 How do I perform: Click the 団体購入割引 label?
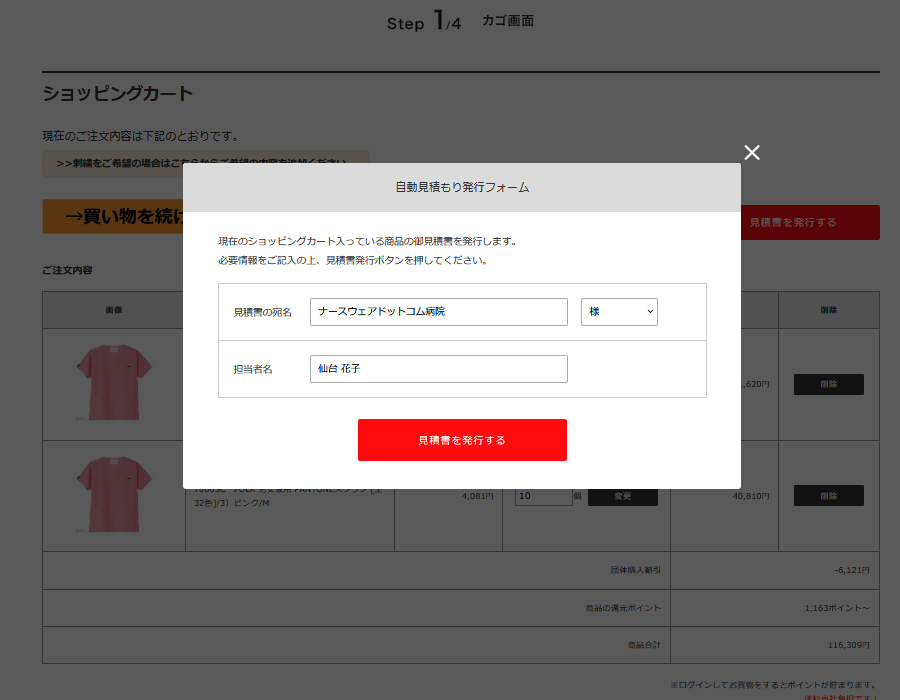click(x=635, y=570)
